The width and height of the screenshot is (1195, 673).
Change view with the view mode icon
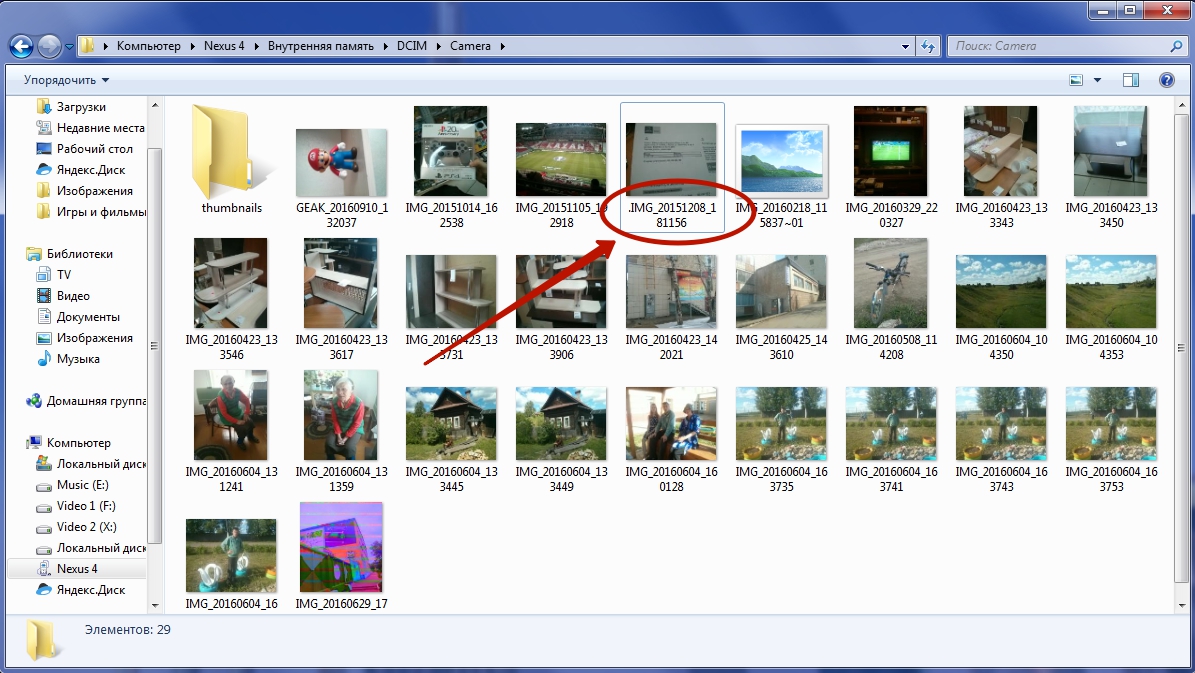pyautogui.click(x=1076, y=80)
